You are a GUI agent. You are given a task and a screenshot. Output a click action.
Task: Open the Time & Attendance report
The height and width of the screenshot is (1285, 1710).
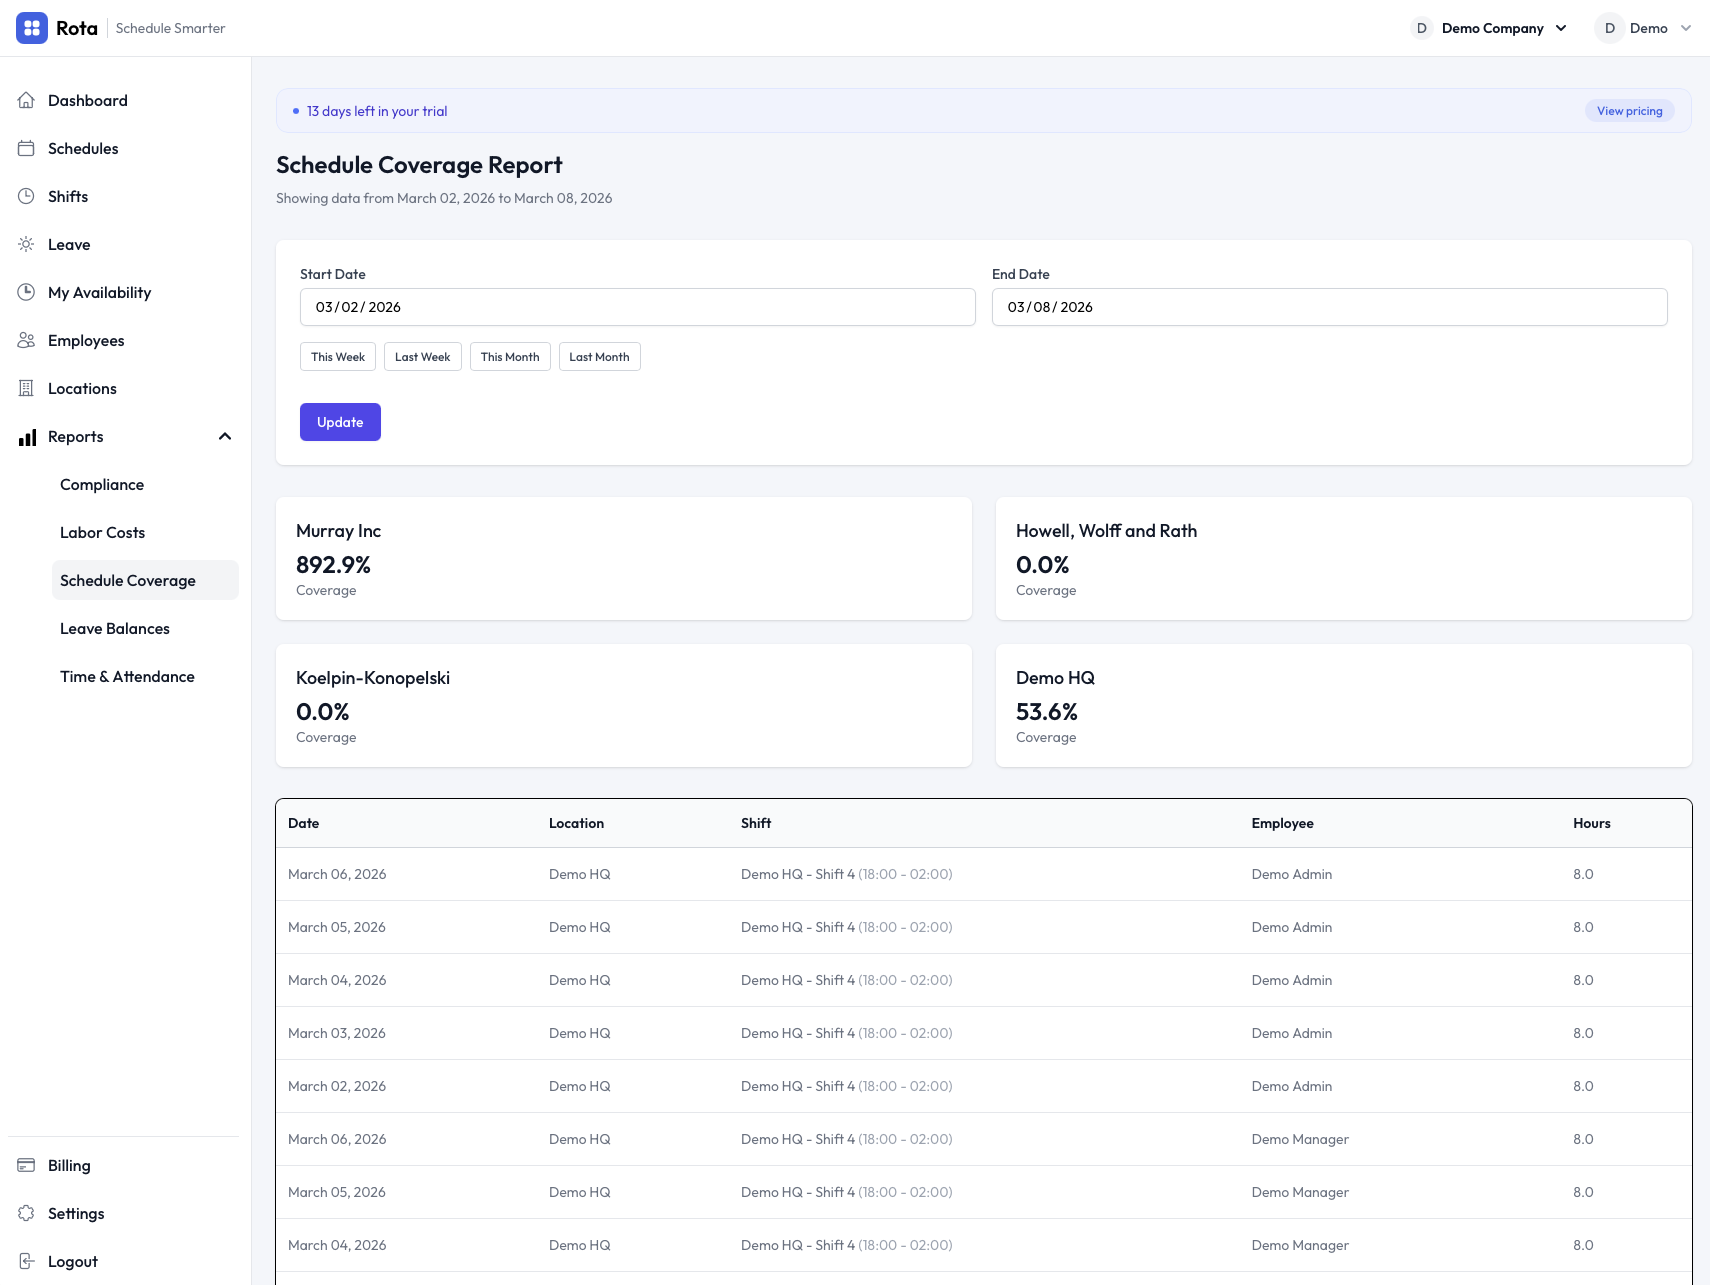[127, 676]
